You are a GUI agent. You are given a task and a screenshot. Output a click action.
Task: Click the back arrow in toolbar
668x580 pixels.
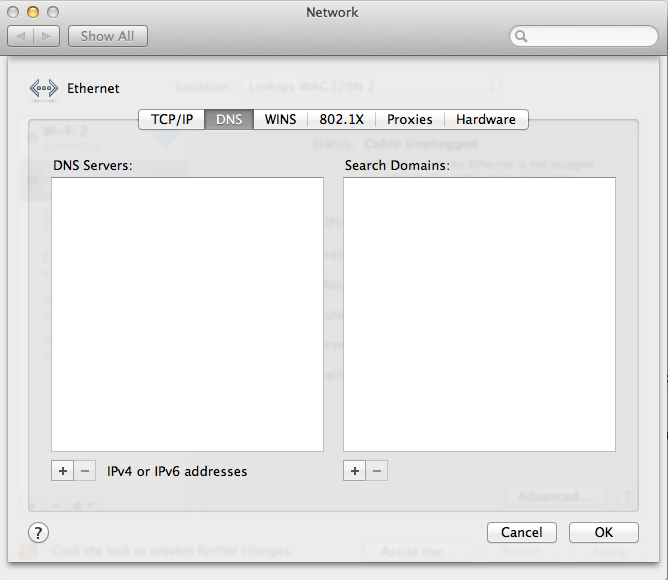(x=20, y=36)
